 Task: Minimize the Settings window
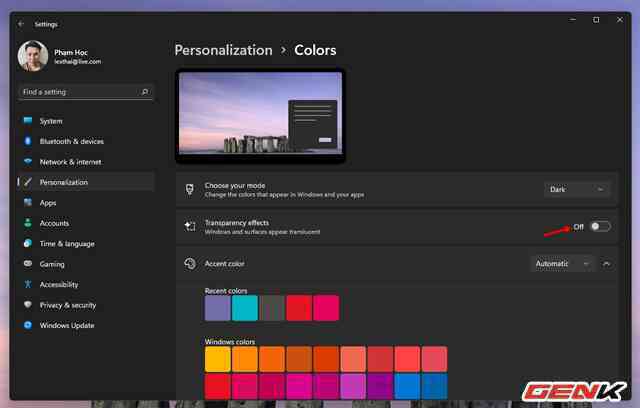pos(573,20)
